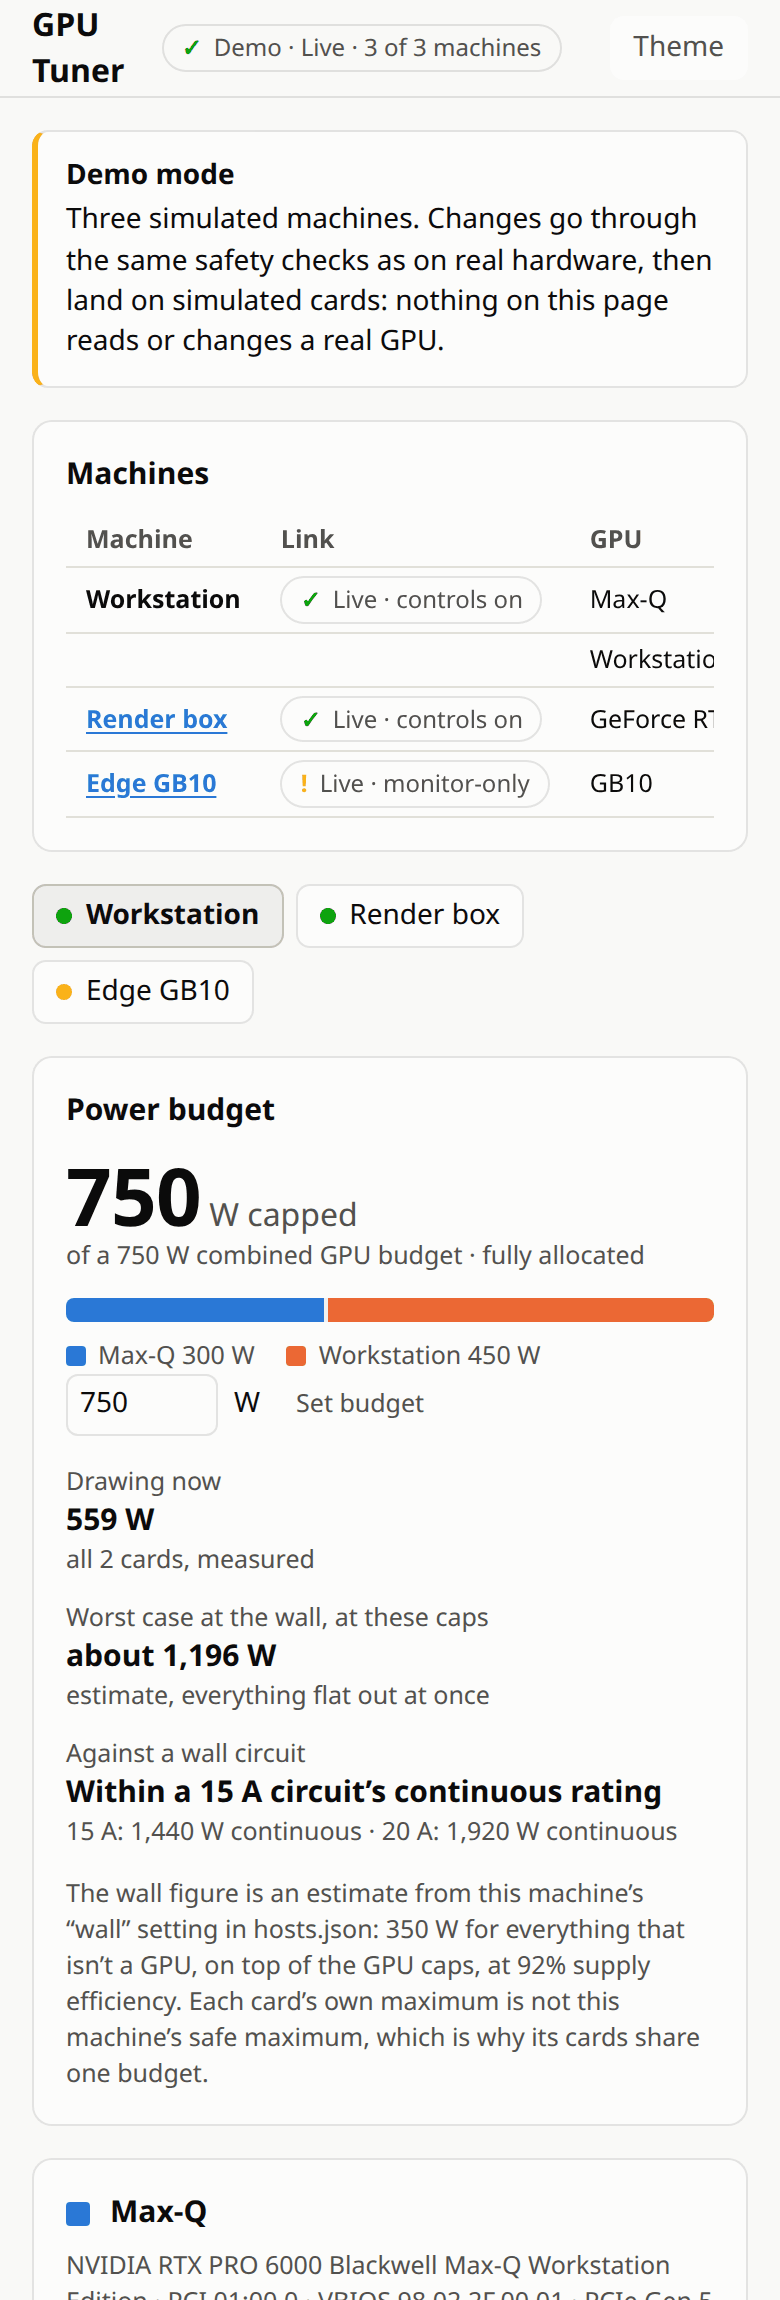Click the Link column header
Viewport: 780px width, 2300px height.
click(307, 539)
